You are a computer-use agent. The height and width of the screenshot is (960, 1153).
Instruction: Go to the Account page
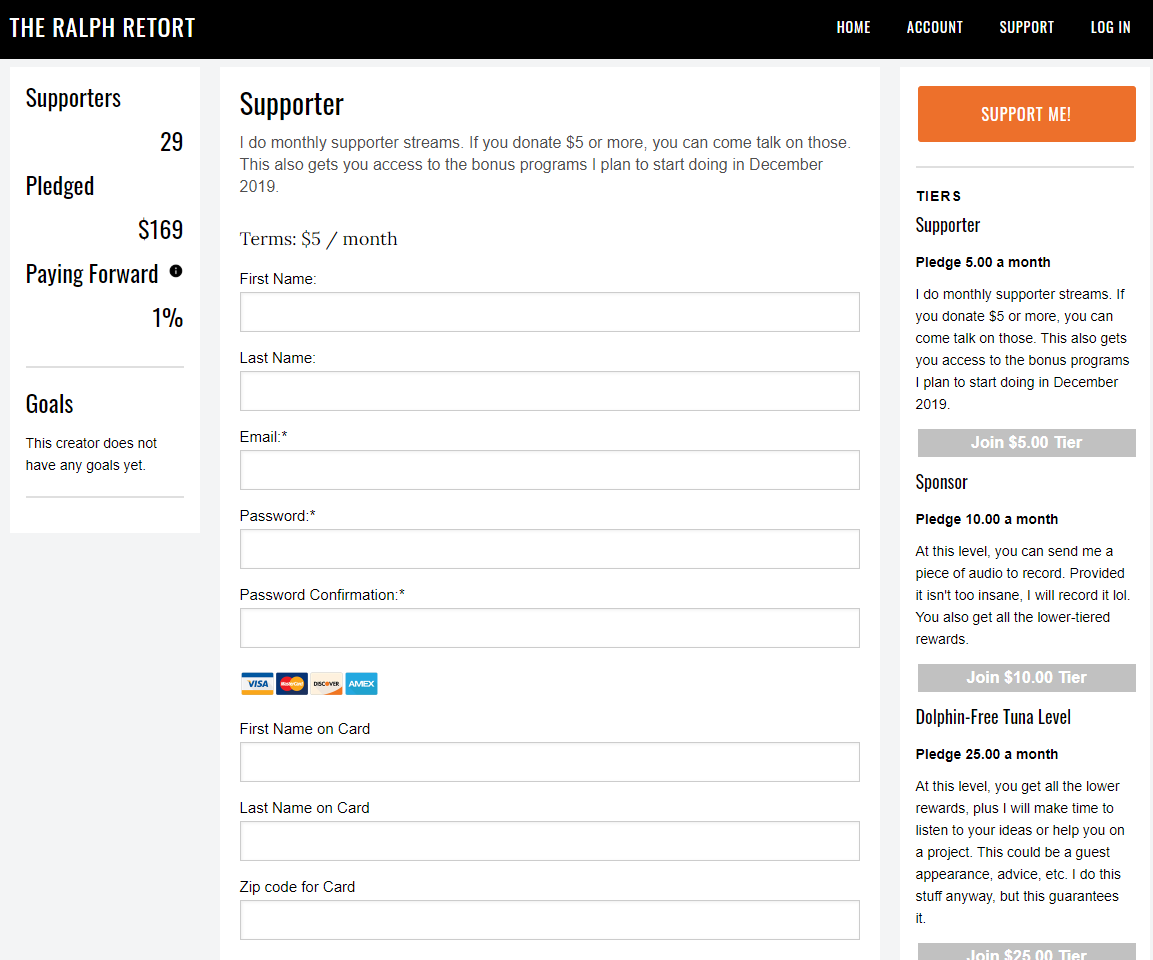[x=935, y=27]
